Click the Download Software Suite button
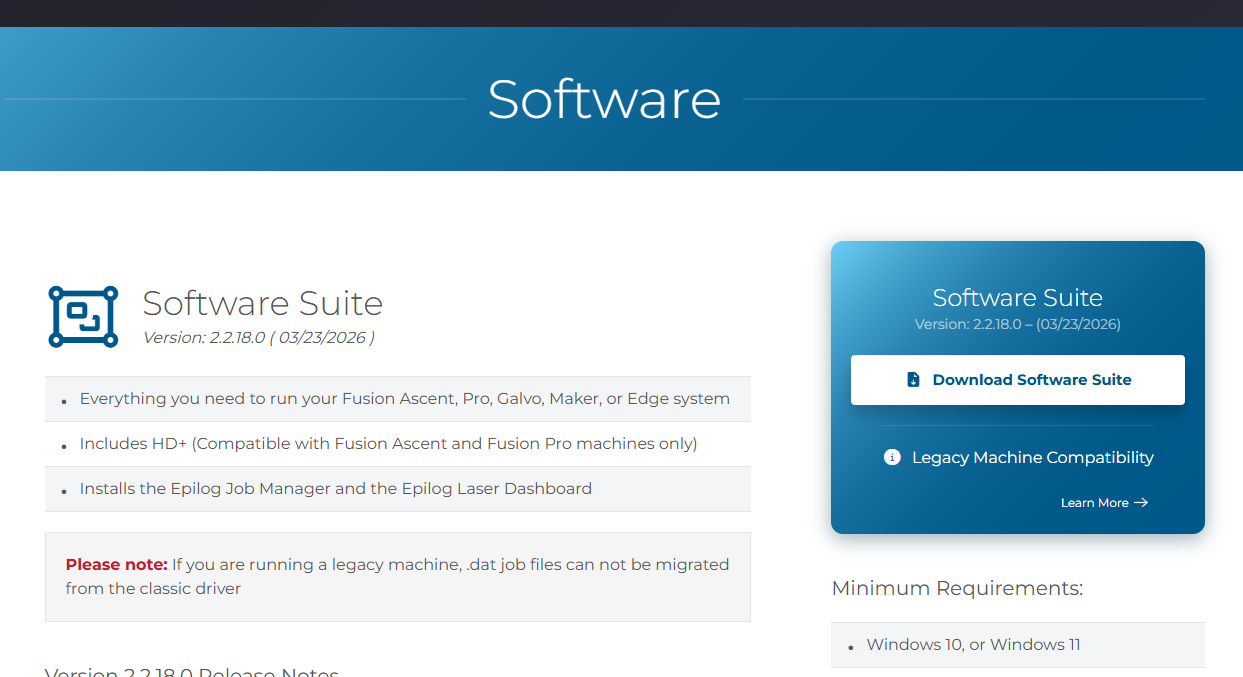The image size is (1243, 677). coord(1017,380)
